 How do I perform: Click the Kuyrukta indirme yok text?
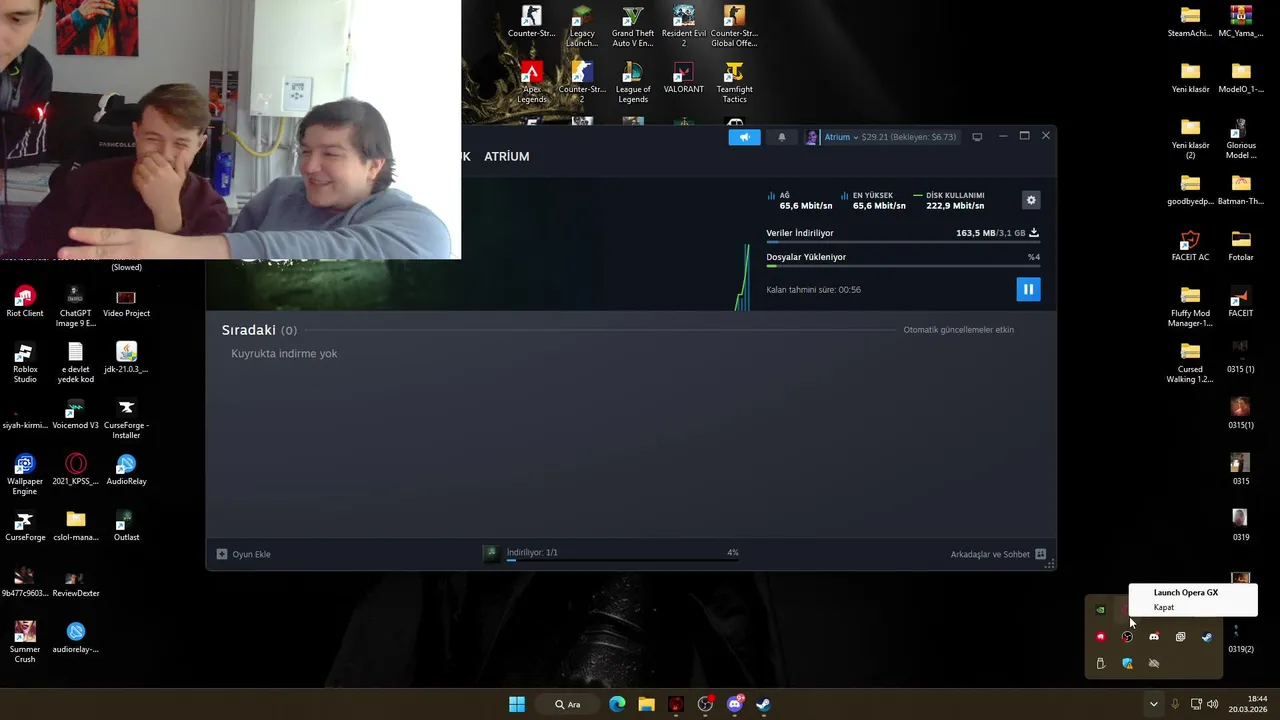284,354
